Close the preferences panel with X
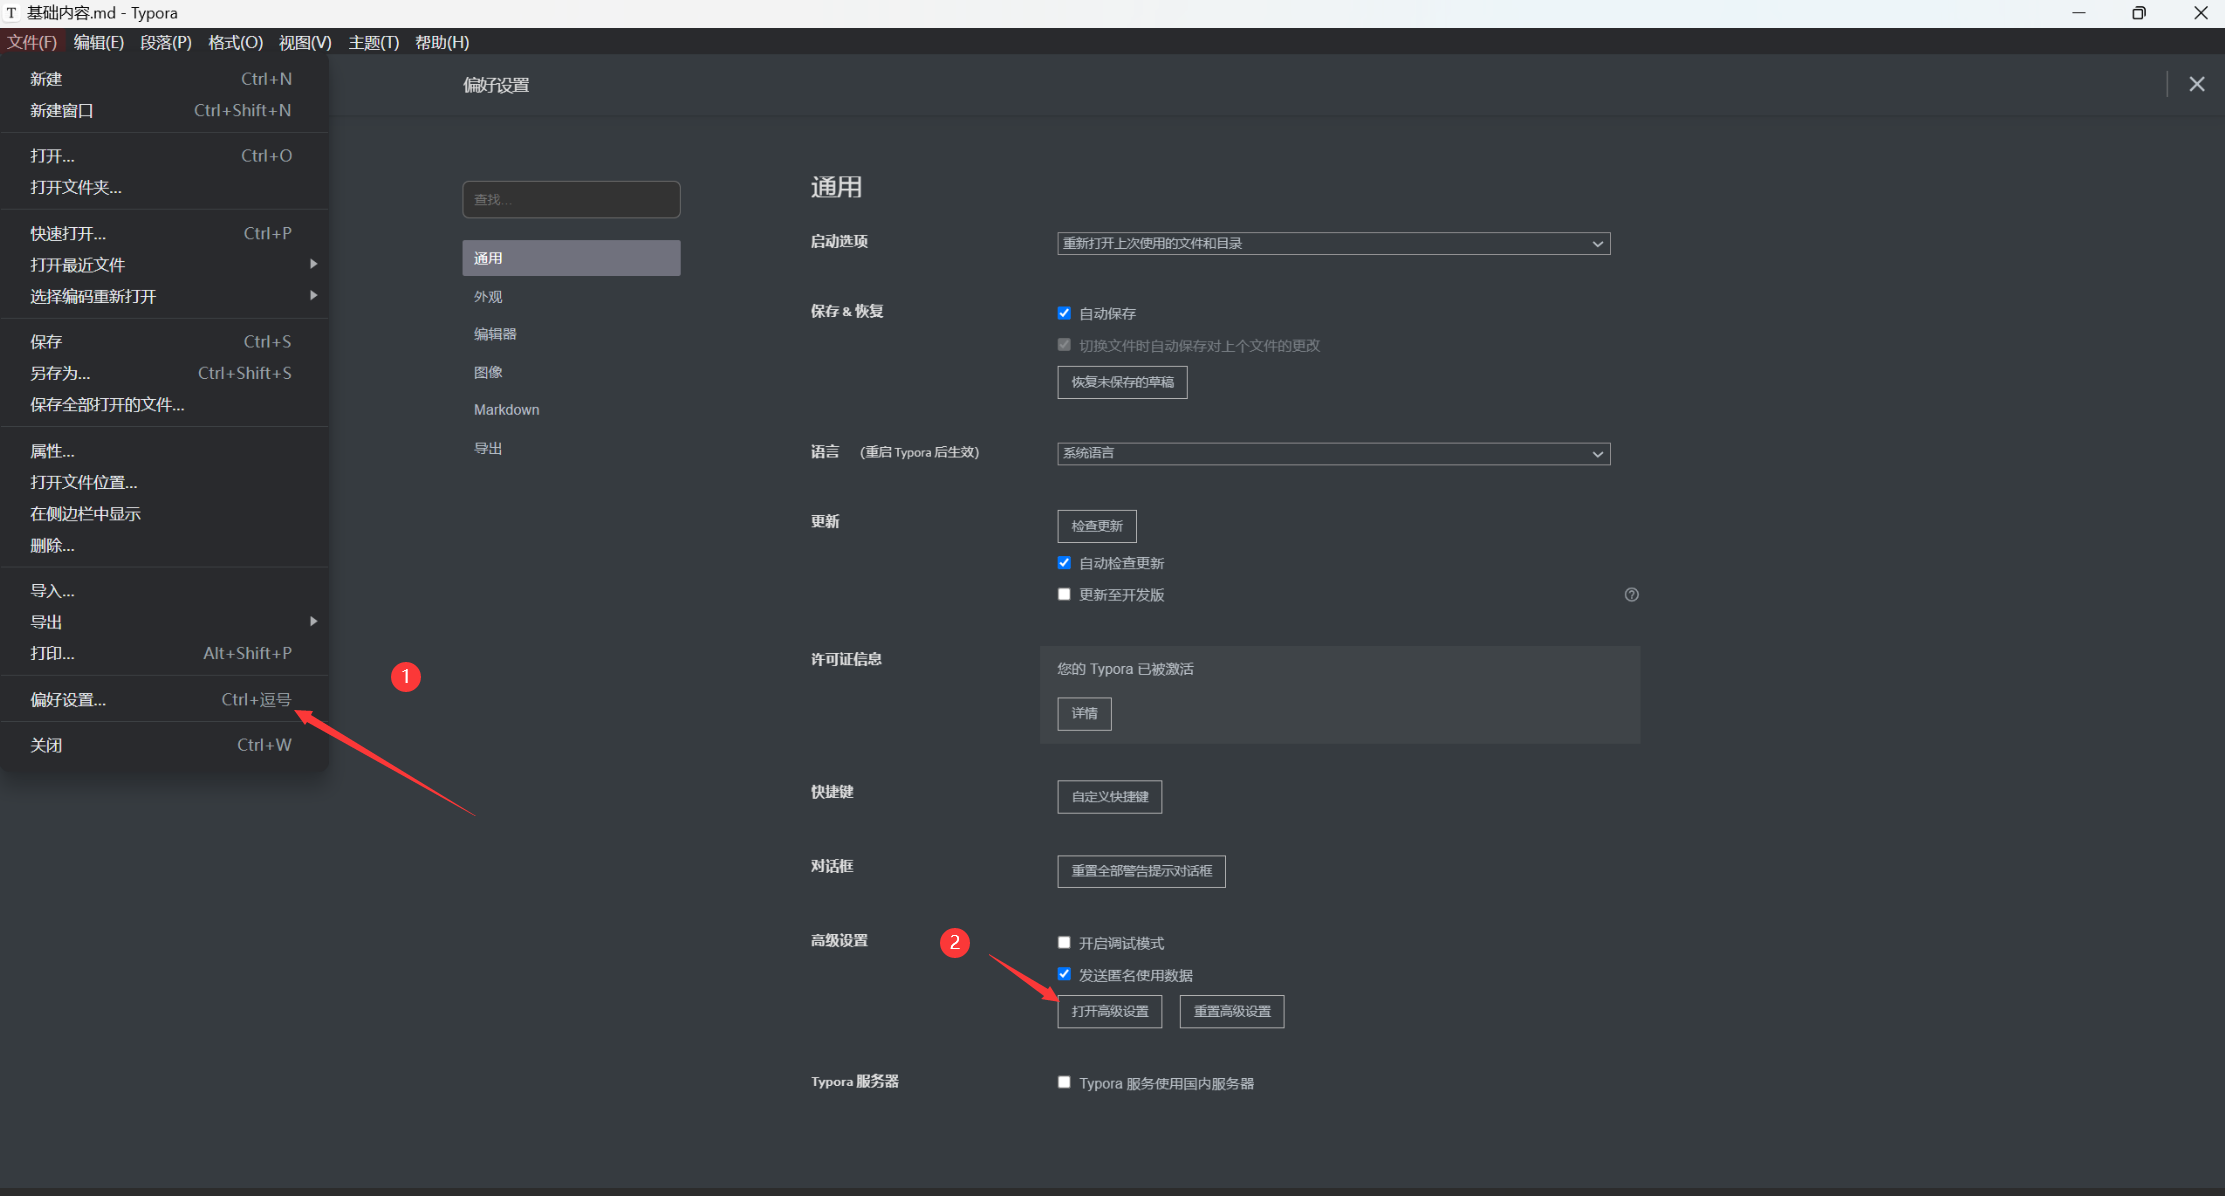Screen dimensions: 2225x1196 2196,85
